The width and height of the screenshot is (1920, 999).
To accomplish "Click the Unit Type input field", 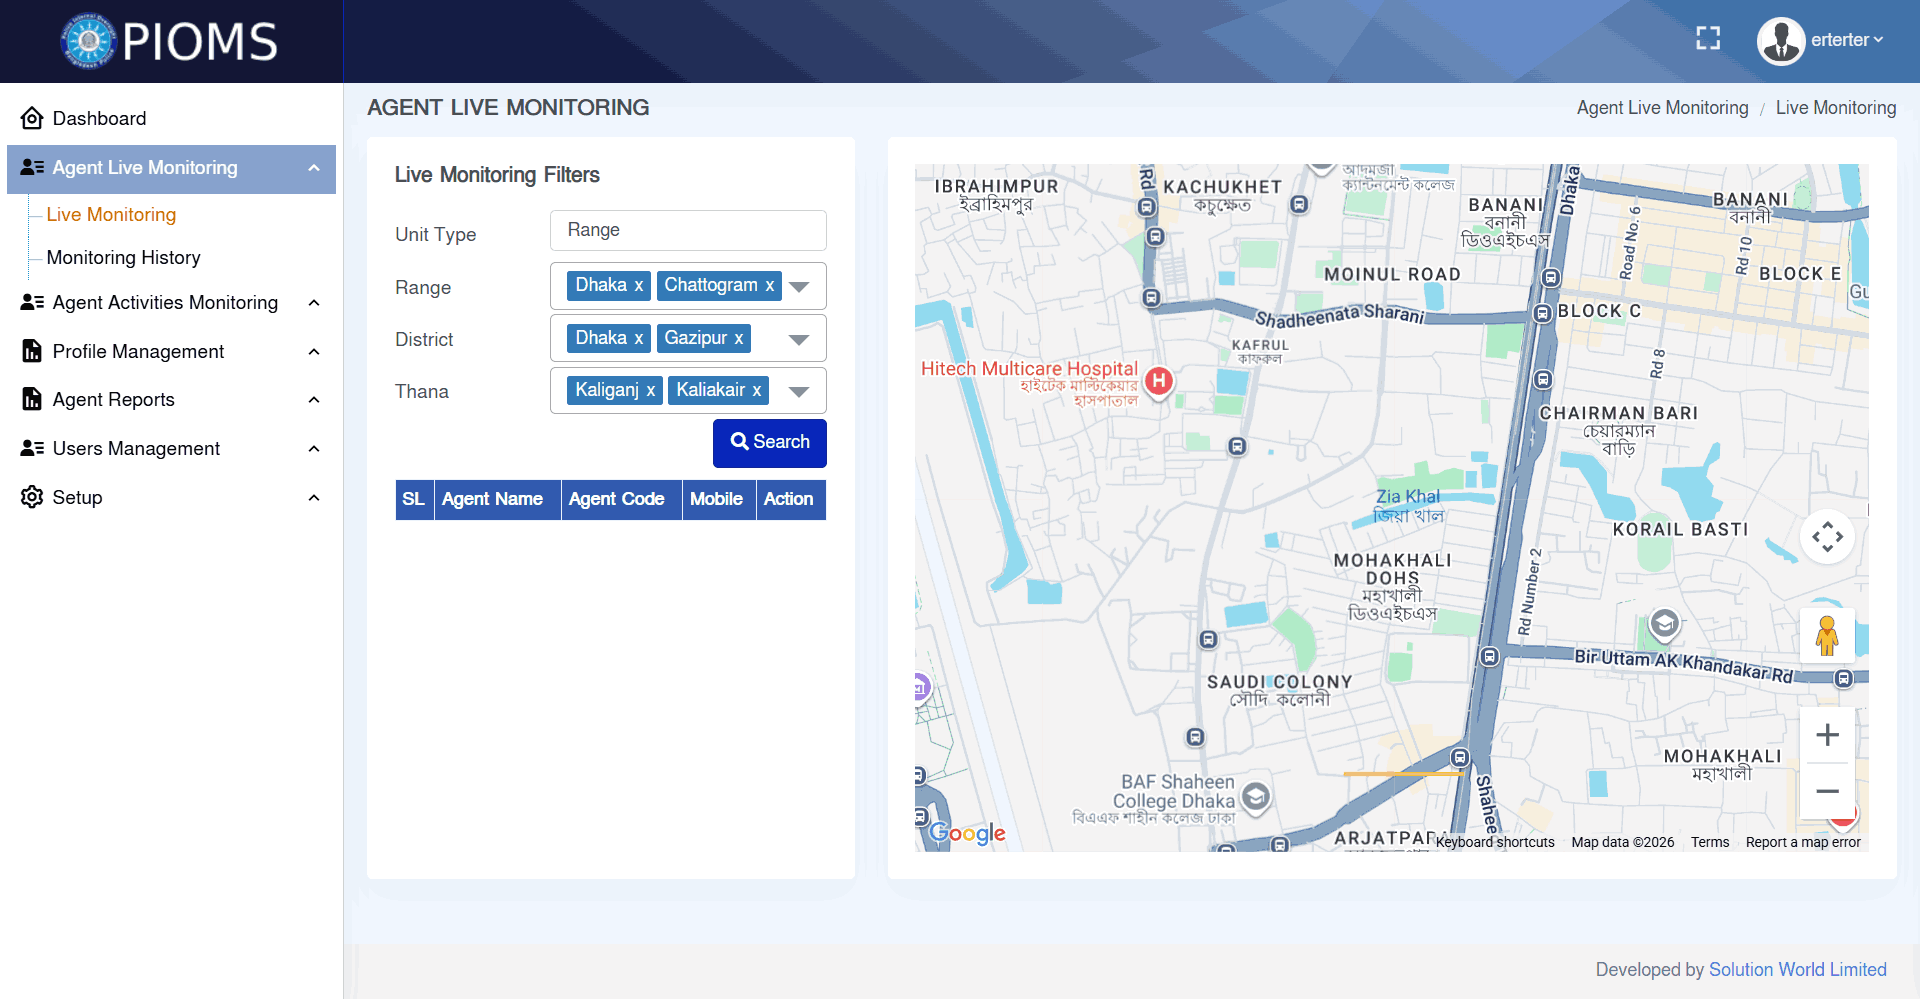I will tap(688, 231).
